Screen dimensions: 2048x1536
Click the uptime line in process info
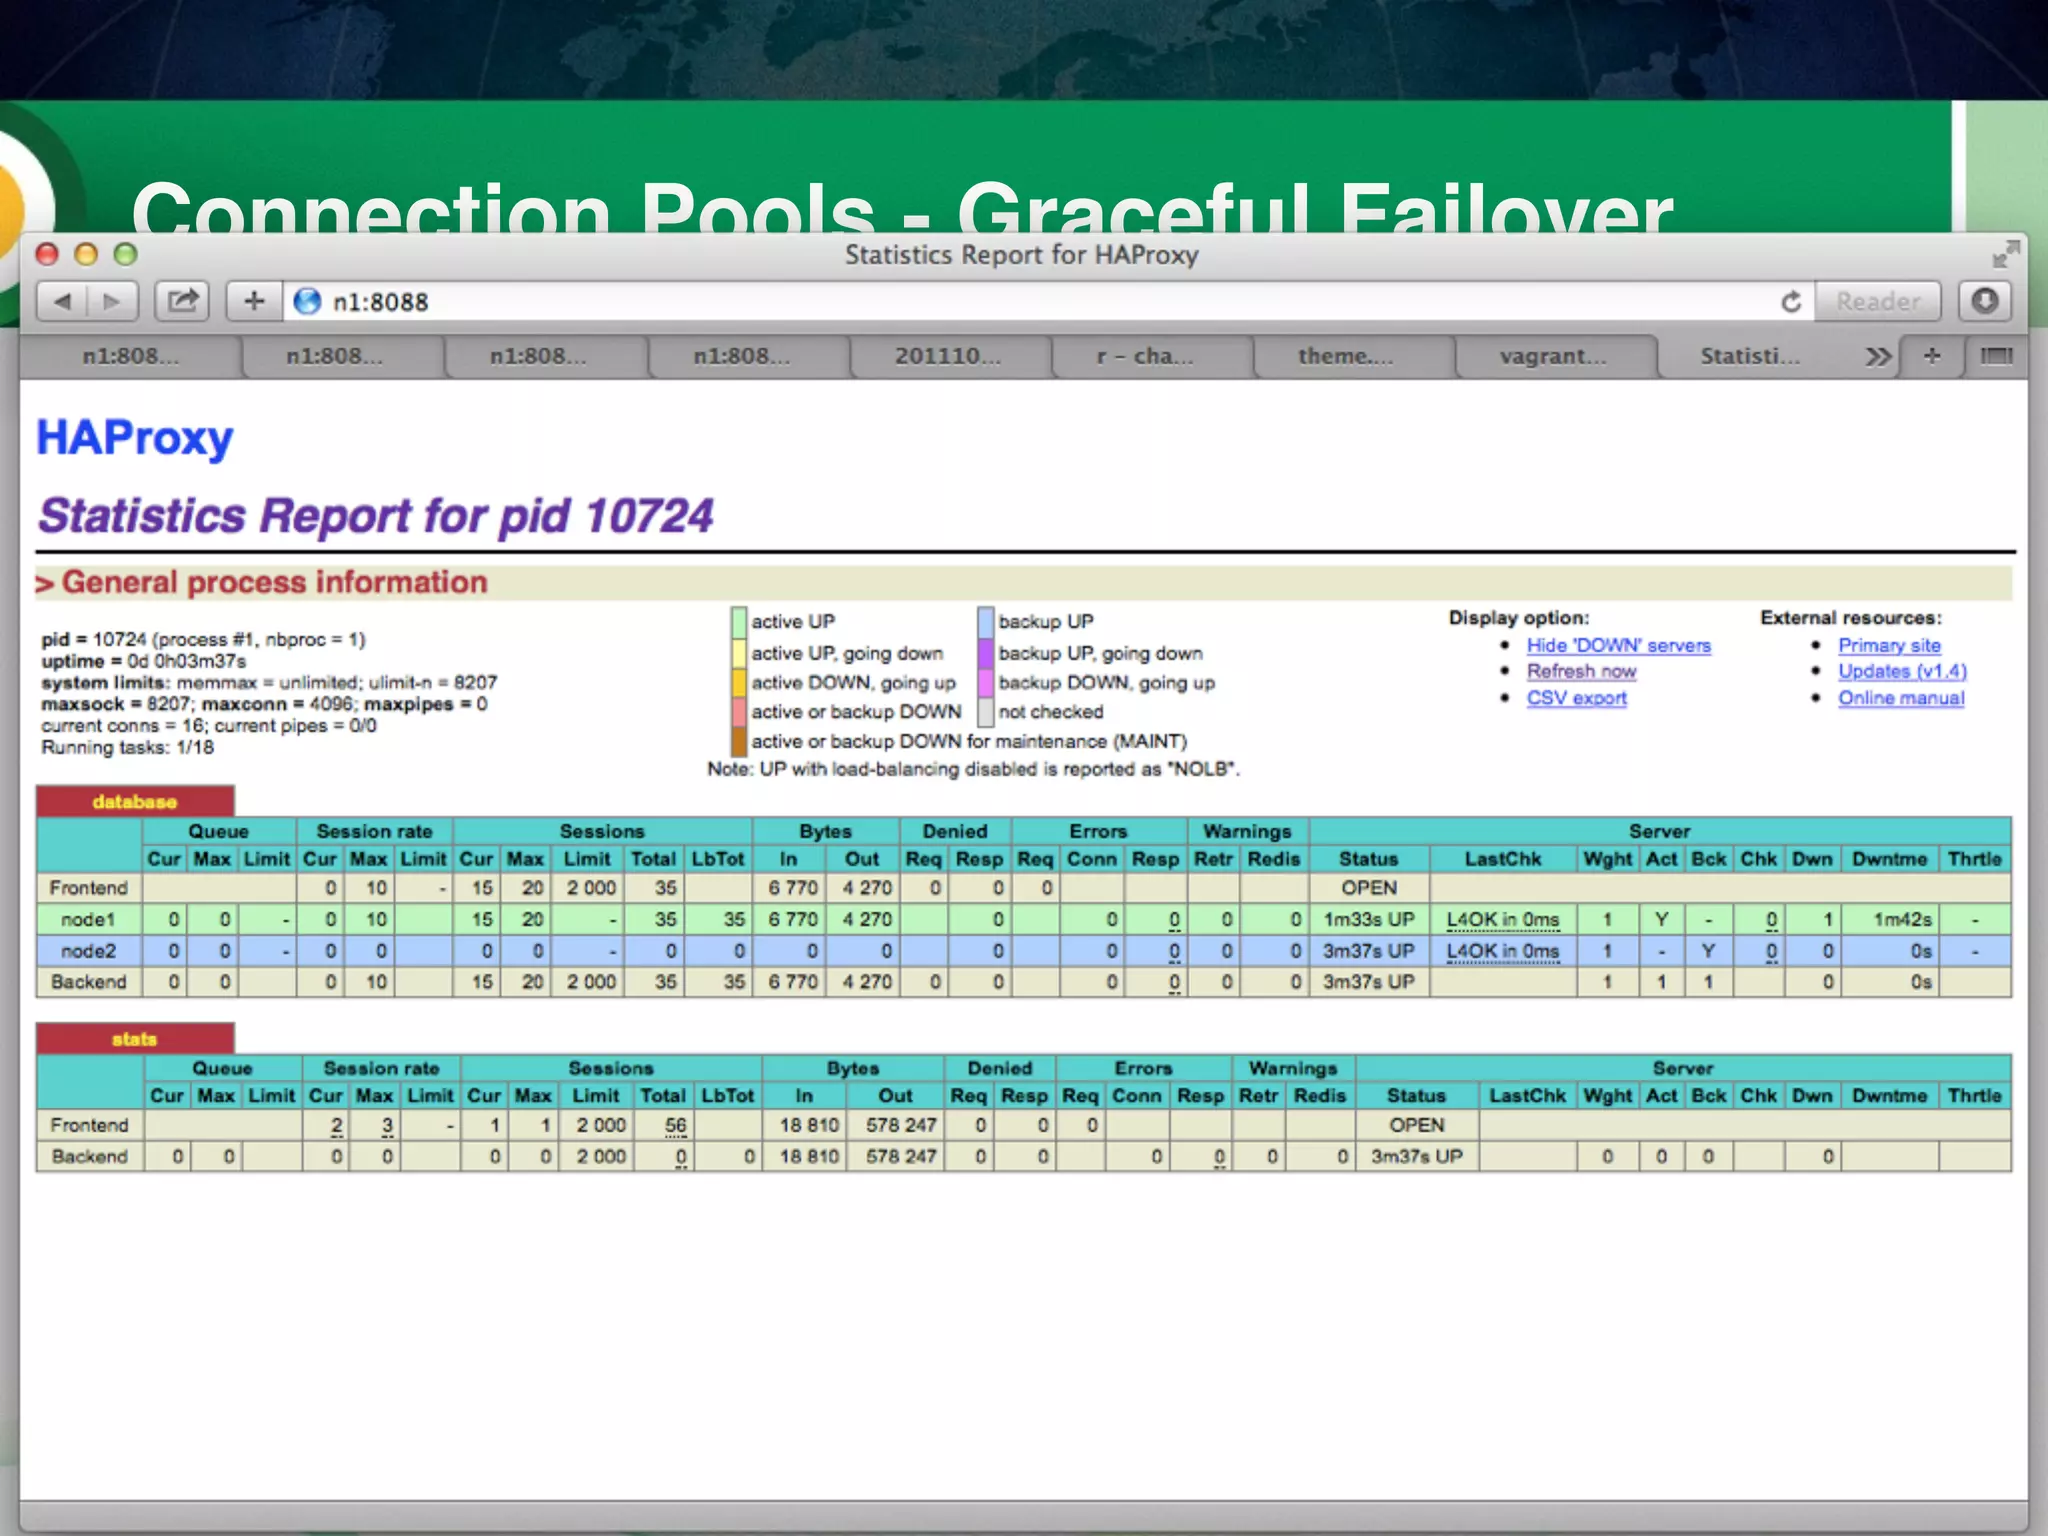(x=143, y=661)
